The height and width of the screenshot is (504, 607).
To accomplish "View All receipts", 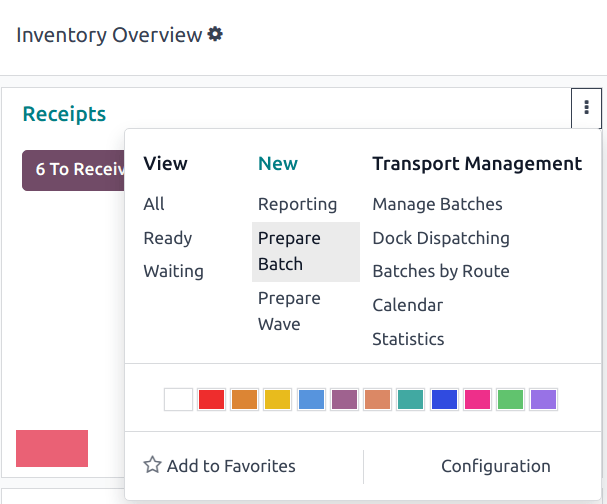I will (x=154, y=204).
